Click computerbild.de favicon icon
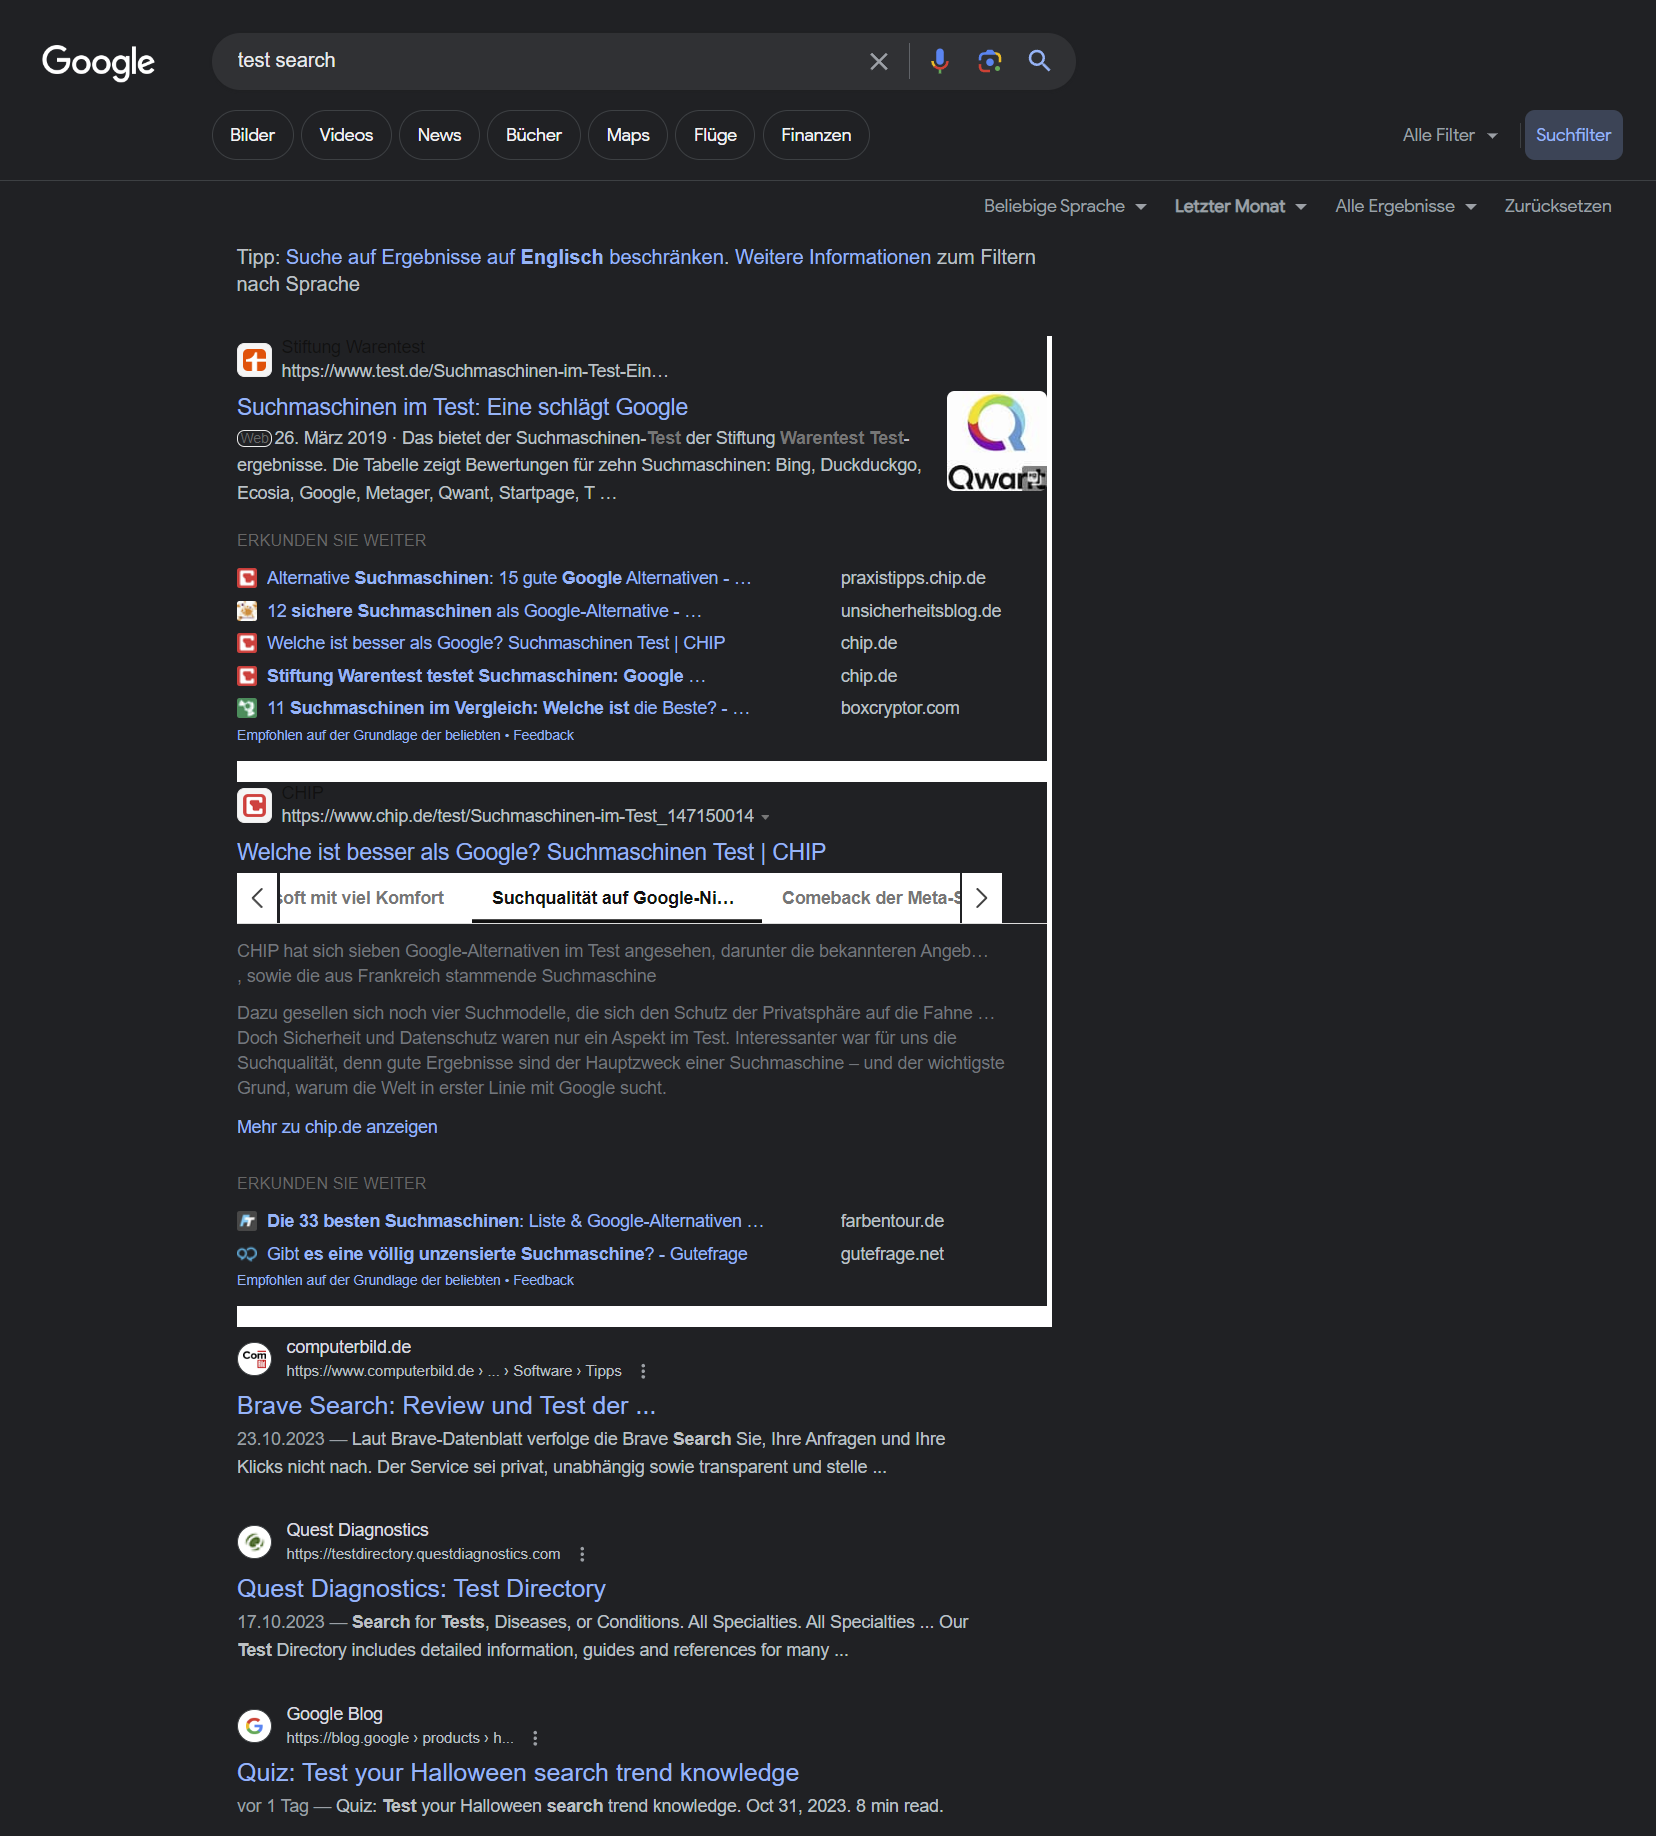This screenshot has height=1836, width=1656. (255, 1358)
